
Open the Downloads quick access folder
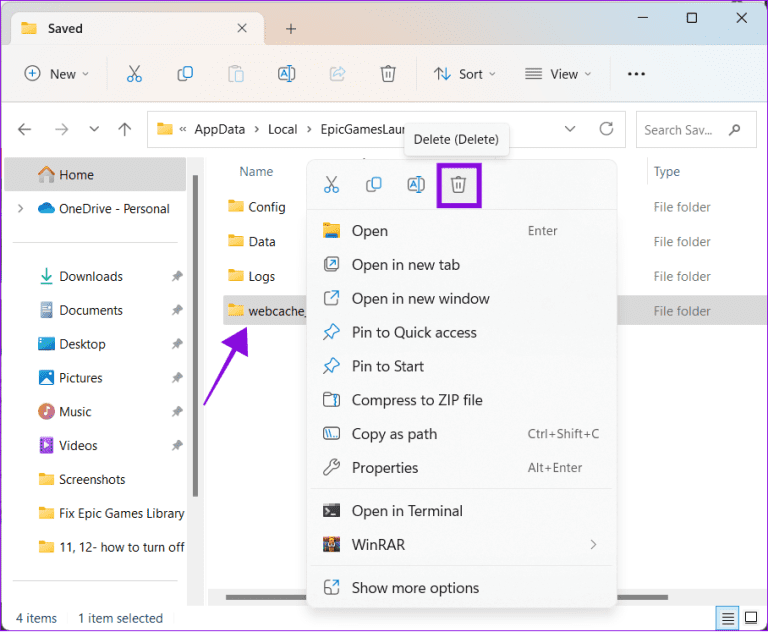coord(90,276)
